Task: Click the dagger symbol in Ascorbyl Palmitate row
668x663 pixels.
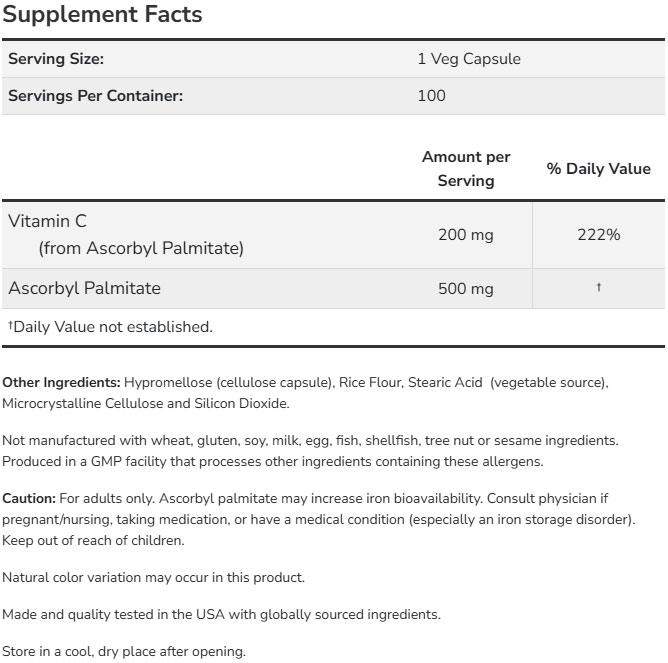Action: (599, 288)
